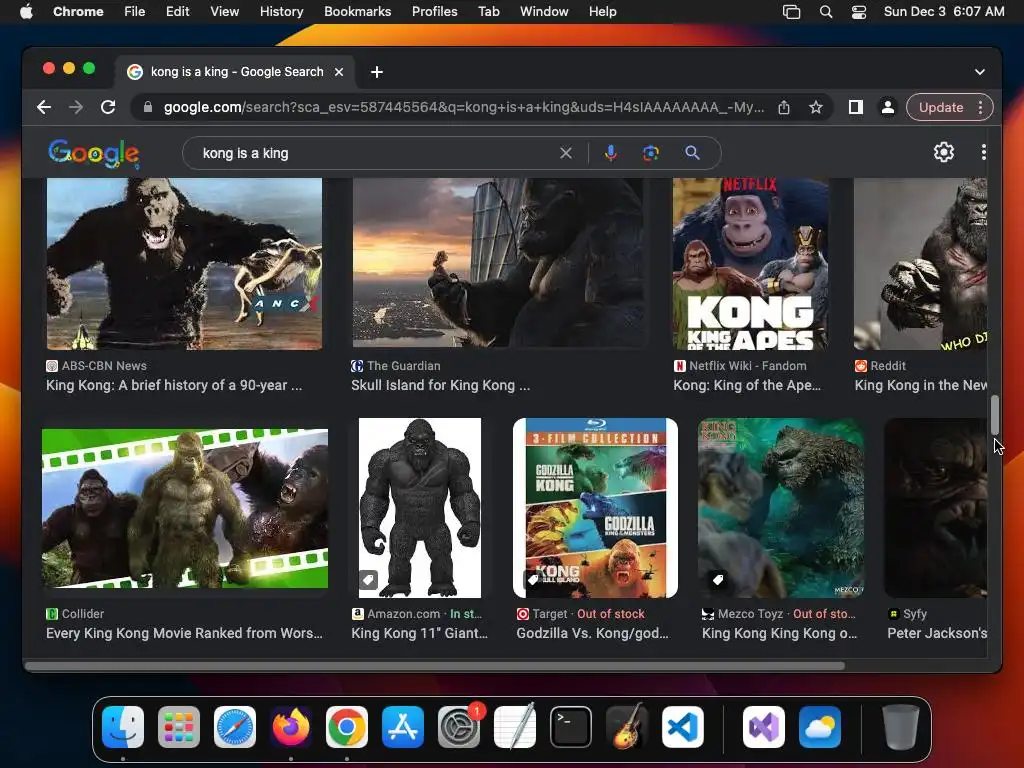This screenshot has width=1024, height=768.
Task: Open the Profiles menu
Action: (434, 12)
